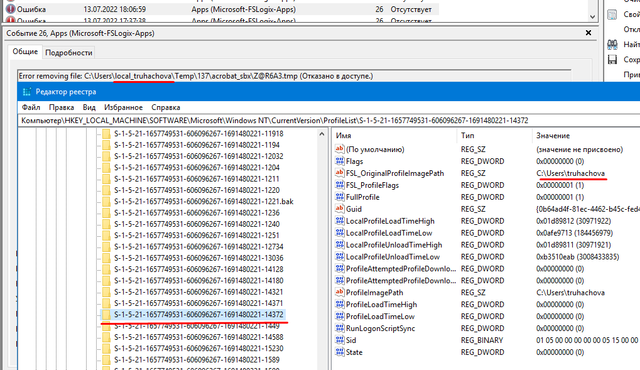Click the ProfileImagePath string icon
This screenshot has width=640, height=370.
point(340,292)
